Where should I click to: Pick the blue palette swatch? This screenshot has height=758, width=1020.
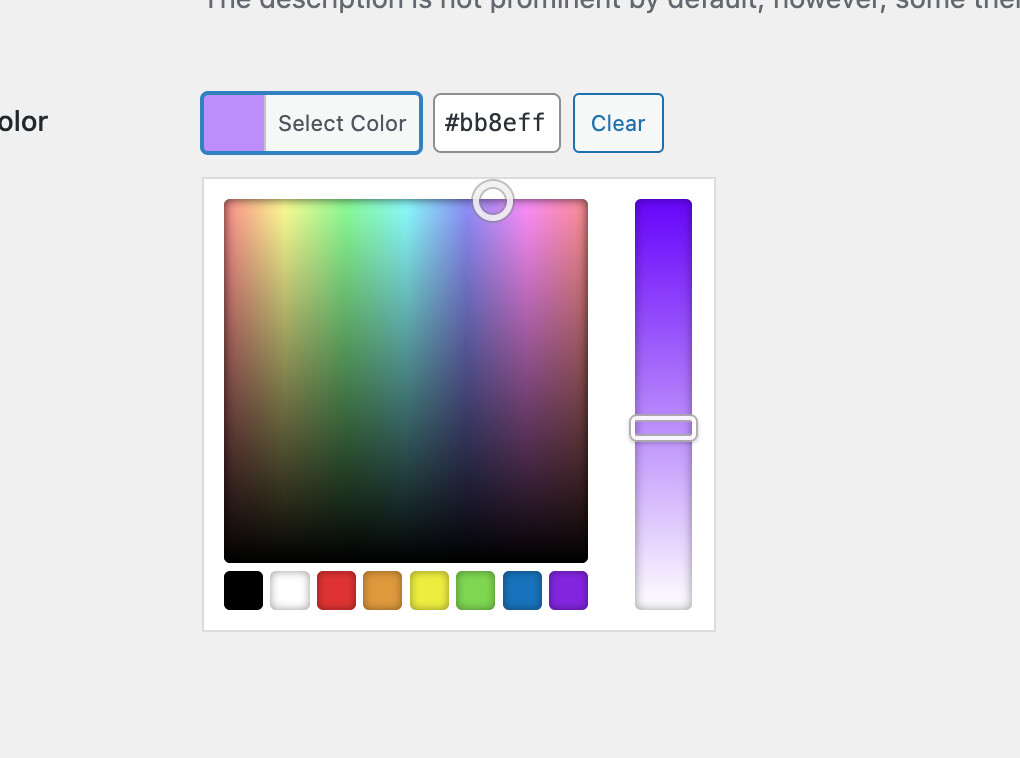522,590
